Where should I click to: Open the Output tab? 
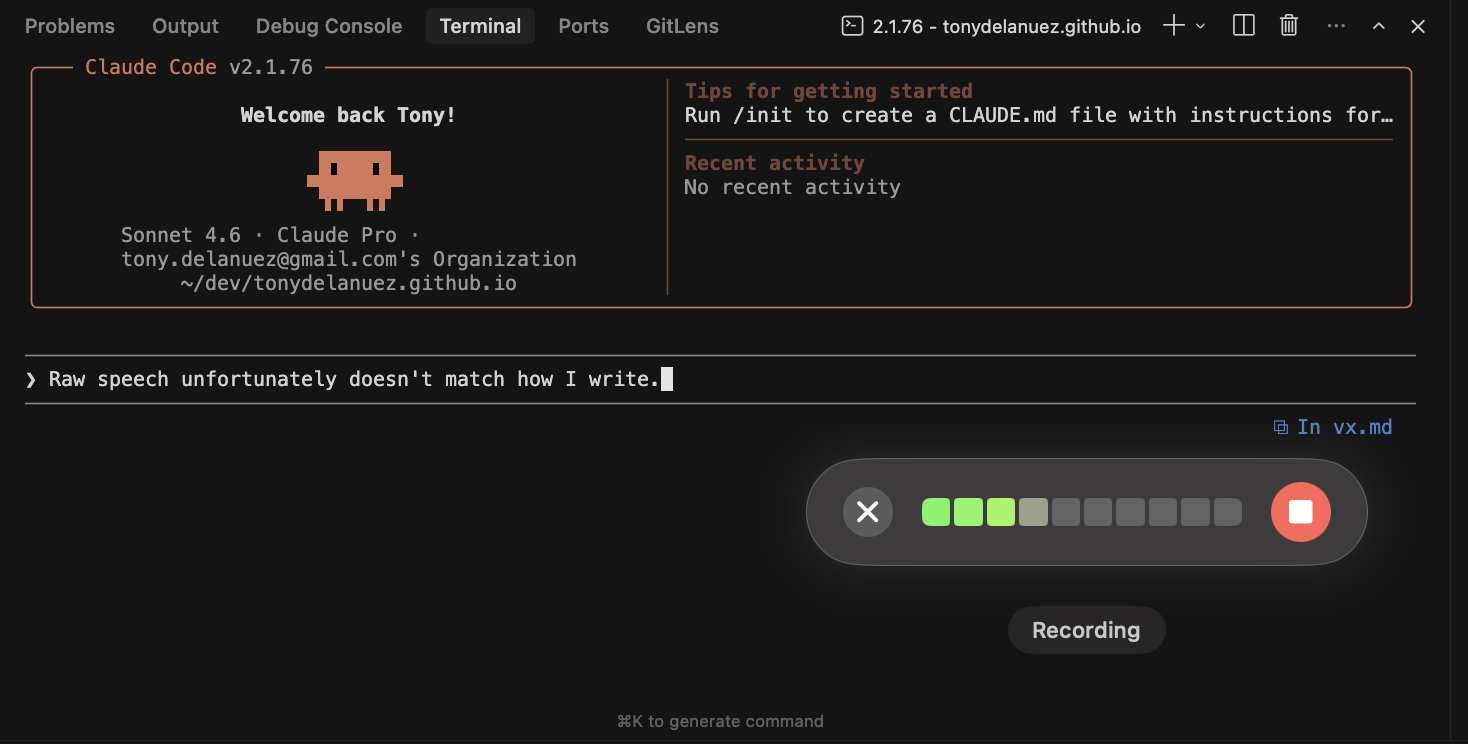coord(184,26)
